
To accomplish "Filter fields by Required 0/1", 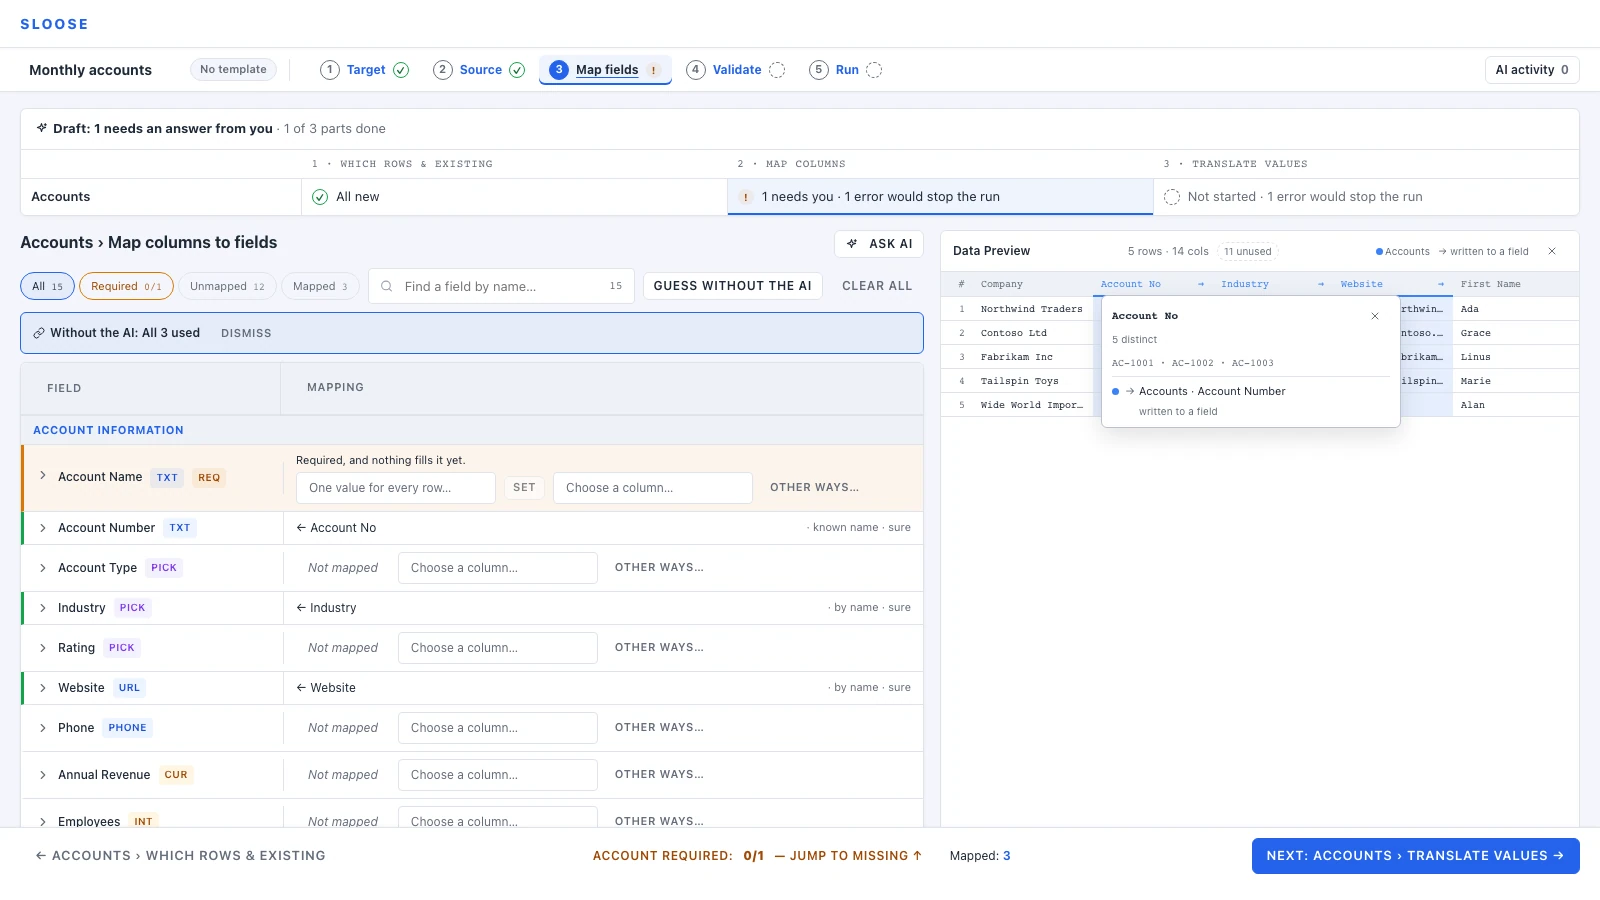I will pos(126,286).
